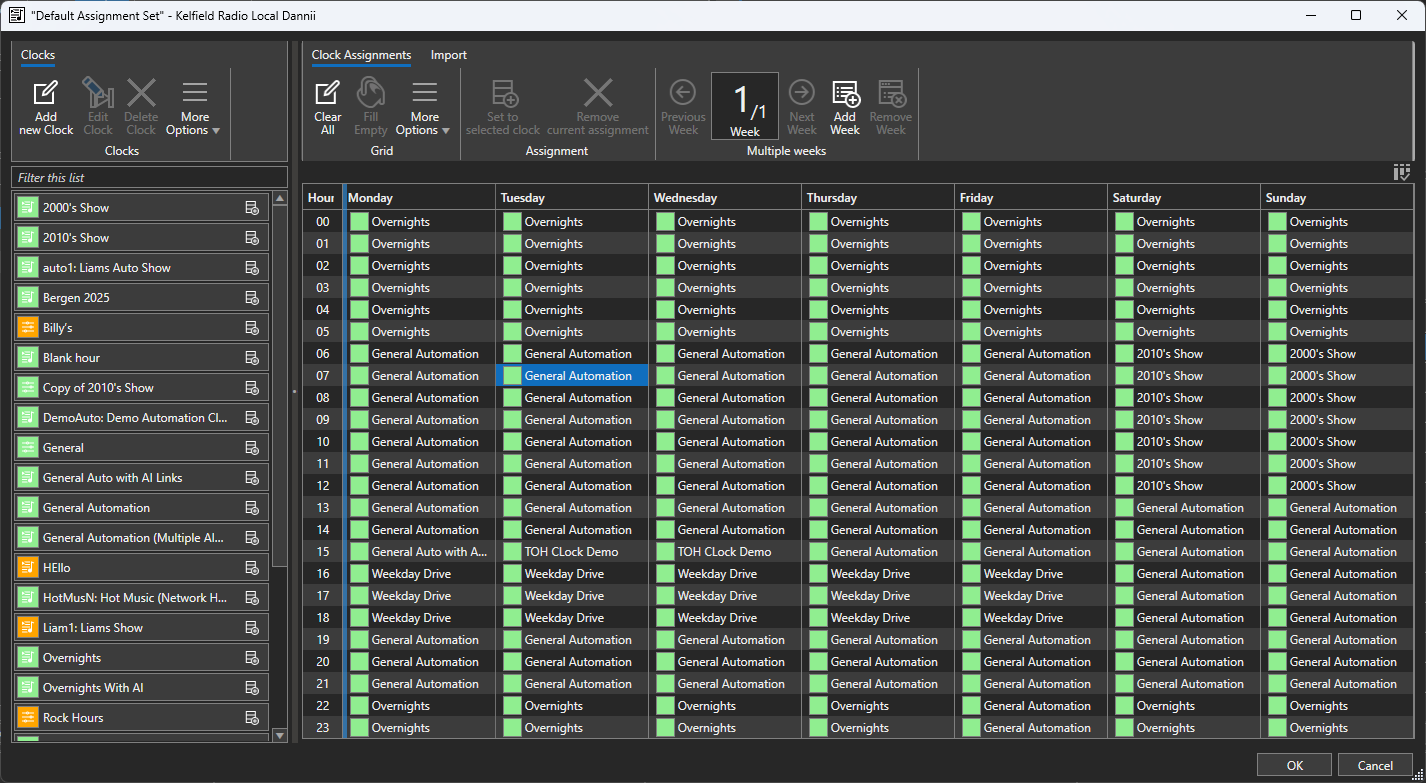Click hour 13 row header

(x=322, y=508)
